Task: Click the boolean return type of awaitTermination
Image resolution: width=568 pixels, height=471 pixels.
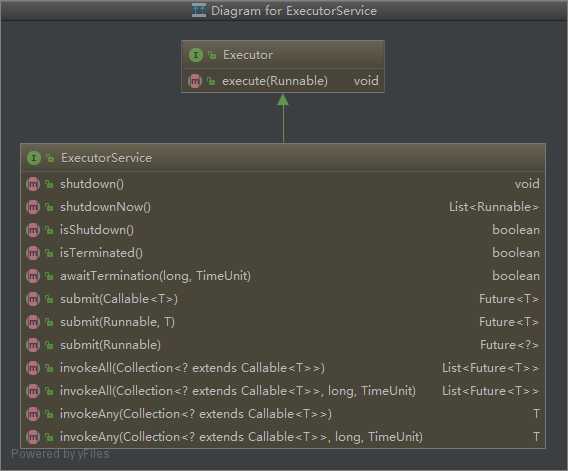Action: pos(516,276)
